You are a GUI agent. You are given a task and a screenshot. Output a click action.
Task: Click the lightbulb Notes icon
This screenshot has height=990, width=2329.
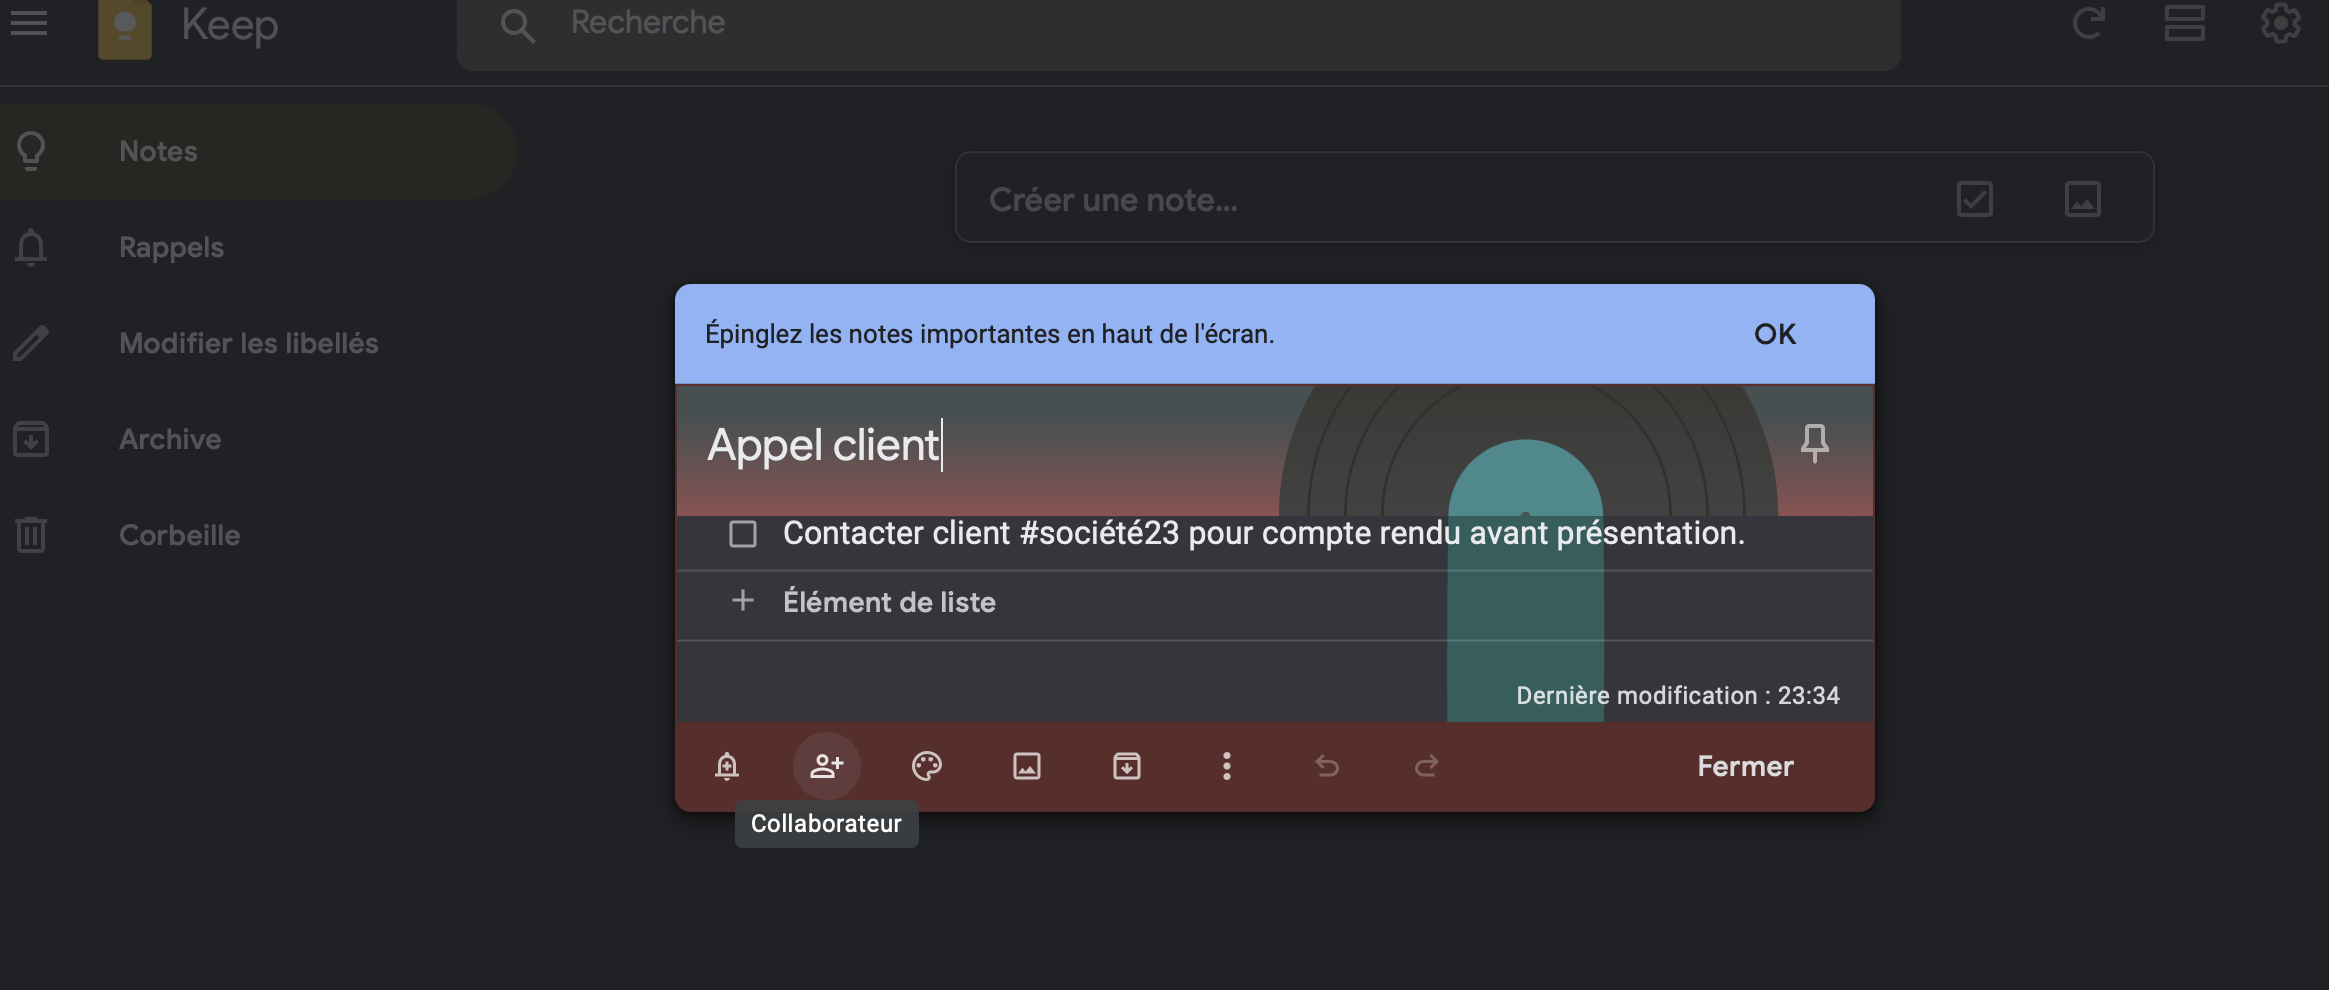click(x=31, y=151)
